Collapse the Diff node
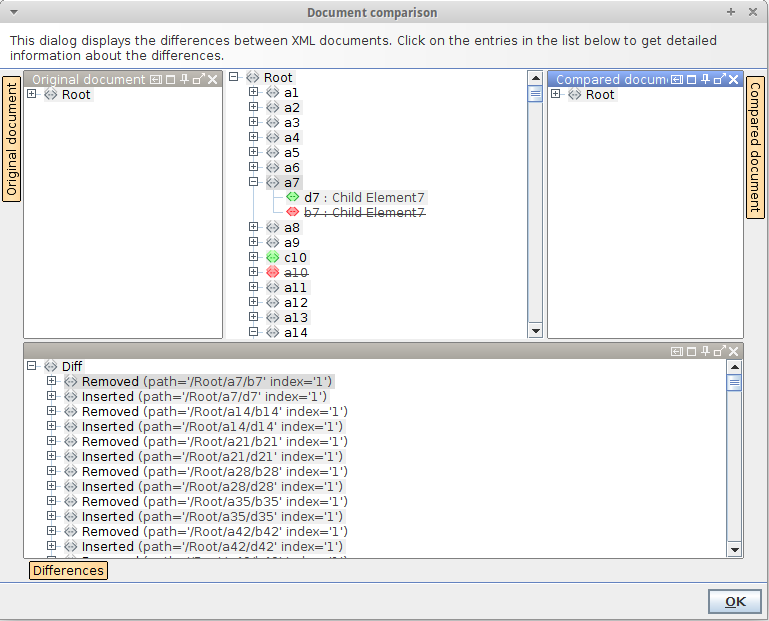The height and width of the screenshot is (621, 769). pos(32,366)
